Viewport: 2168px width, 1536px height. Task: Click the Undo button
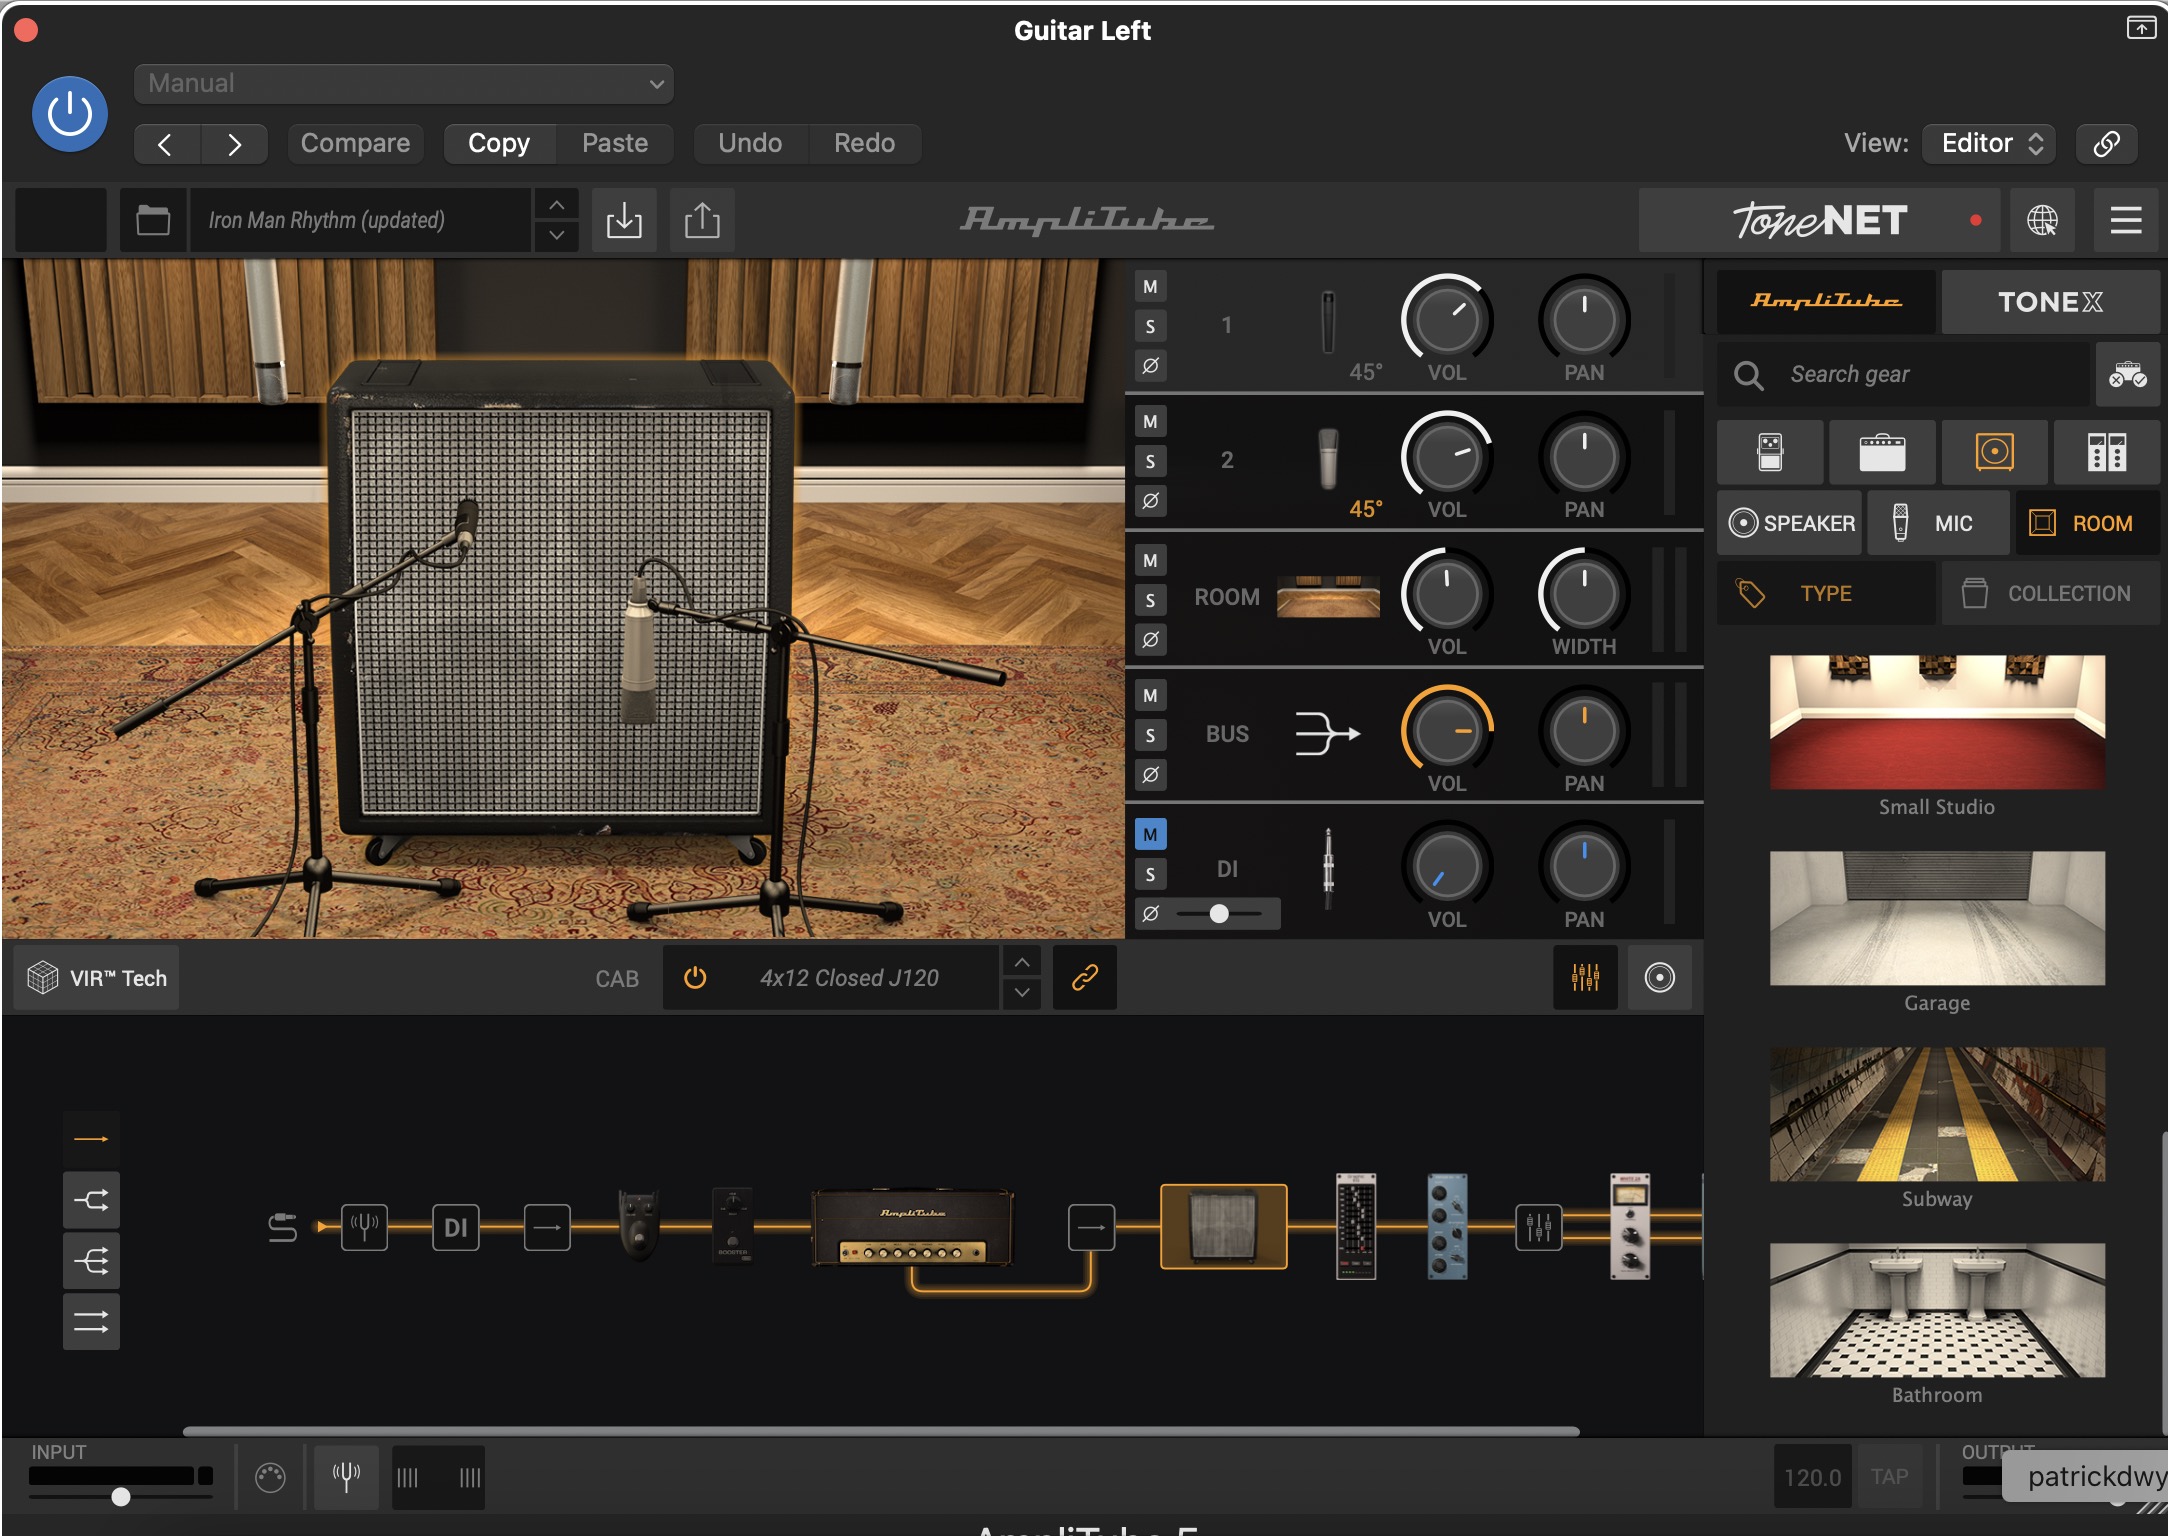[x=749, y=144]
